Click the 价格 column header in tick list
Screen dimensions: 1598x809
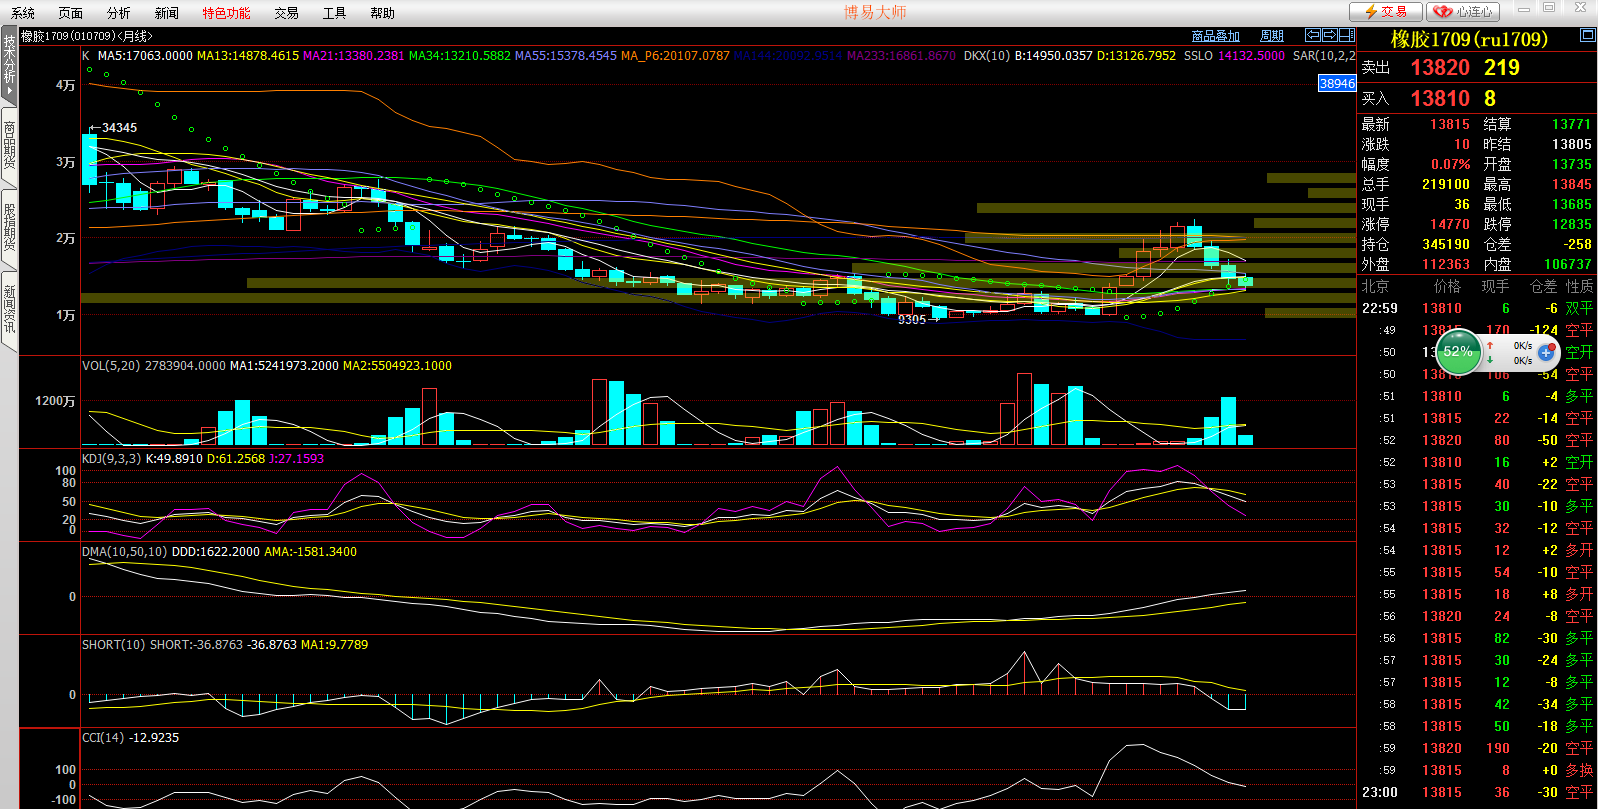tap(1447, 286)
